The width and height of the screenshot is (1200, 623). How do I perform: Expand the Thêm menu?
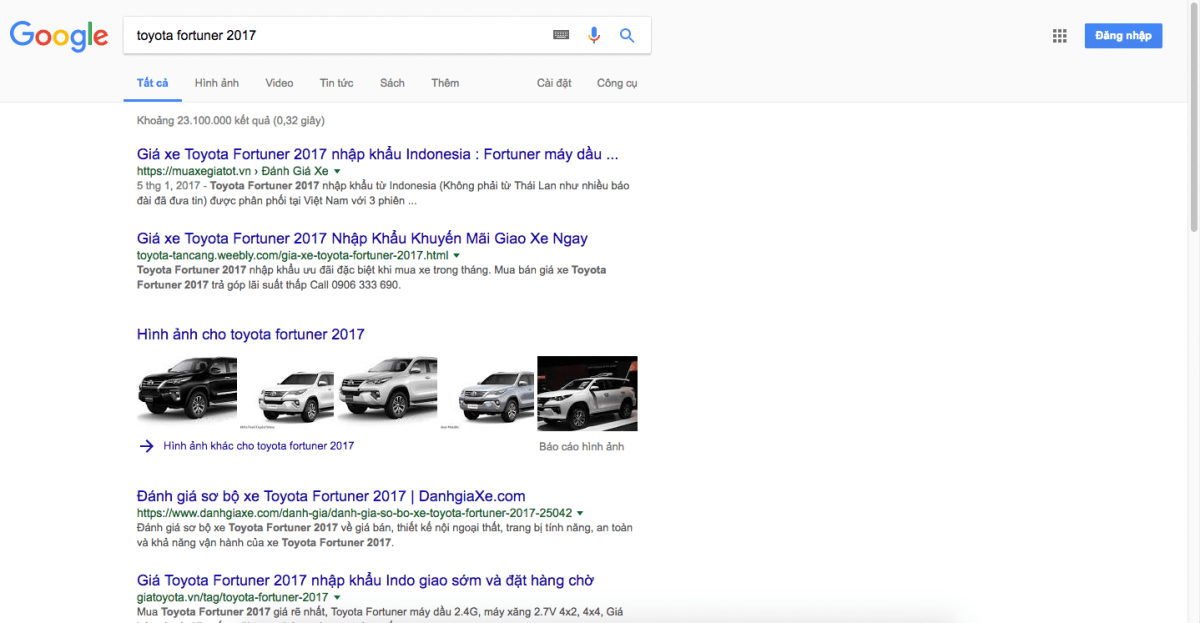445,83
